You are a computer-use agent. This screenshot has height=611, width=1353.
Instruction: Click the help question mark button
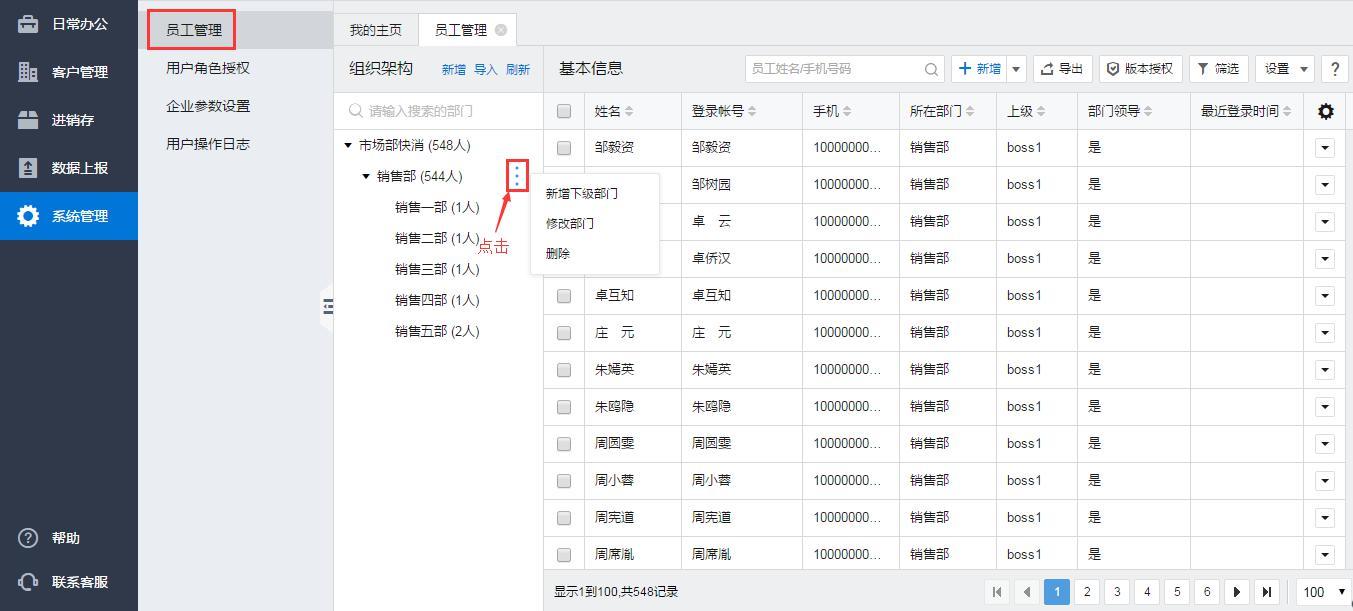(x=1334, y=69)
